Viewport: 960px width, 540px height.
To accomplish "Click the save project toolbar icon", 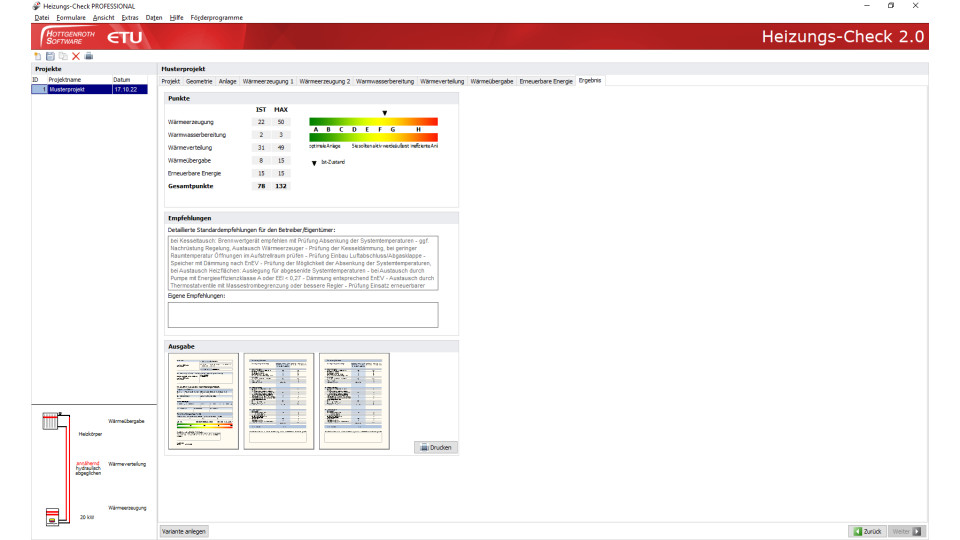I will click(x=50, y=57).
